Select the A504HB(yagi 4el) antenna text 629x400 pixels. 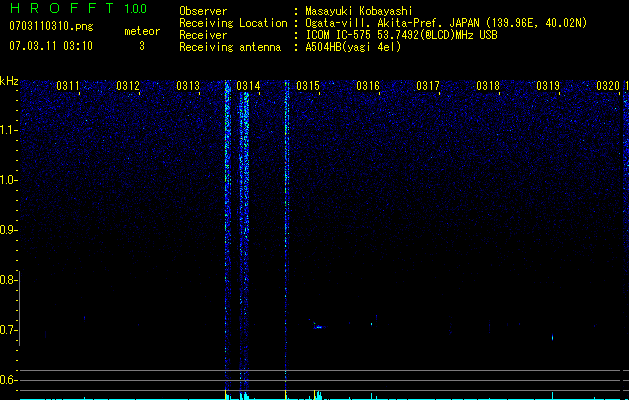[353, 47]
